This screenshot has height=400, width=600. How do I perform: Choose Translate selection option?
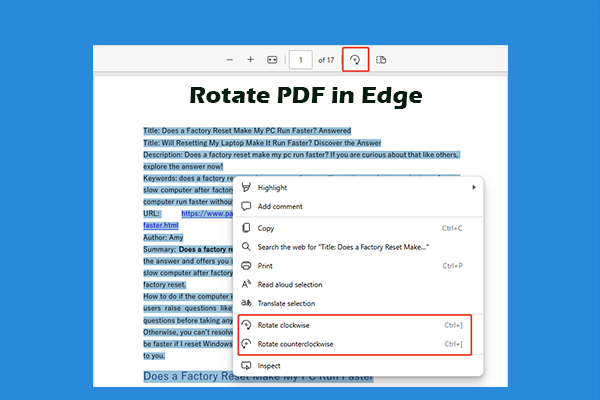(358, 303)
